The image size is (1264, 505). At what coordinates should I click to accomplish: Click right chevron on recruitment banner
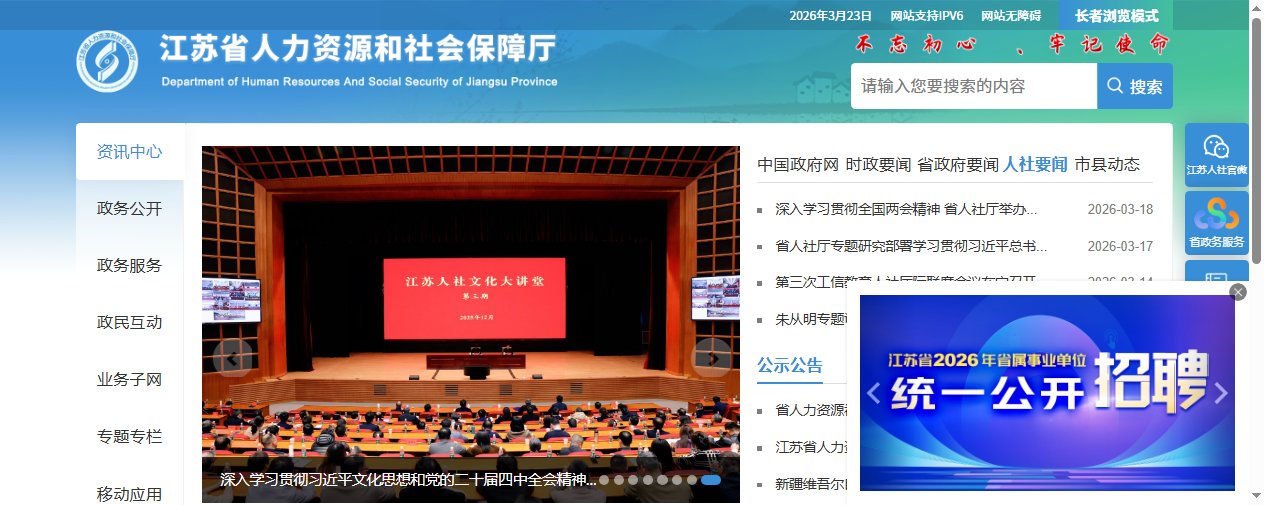1220,393
